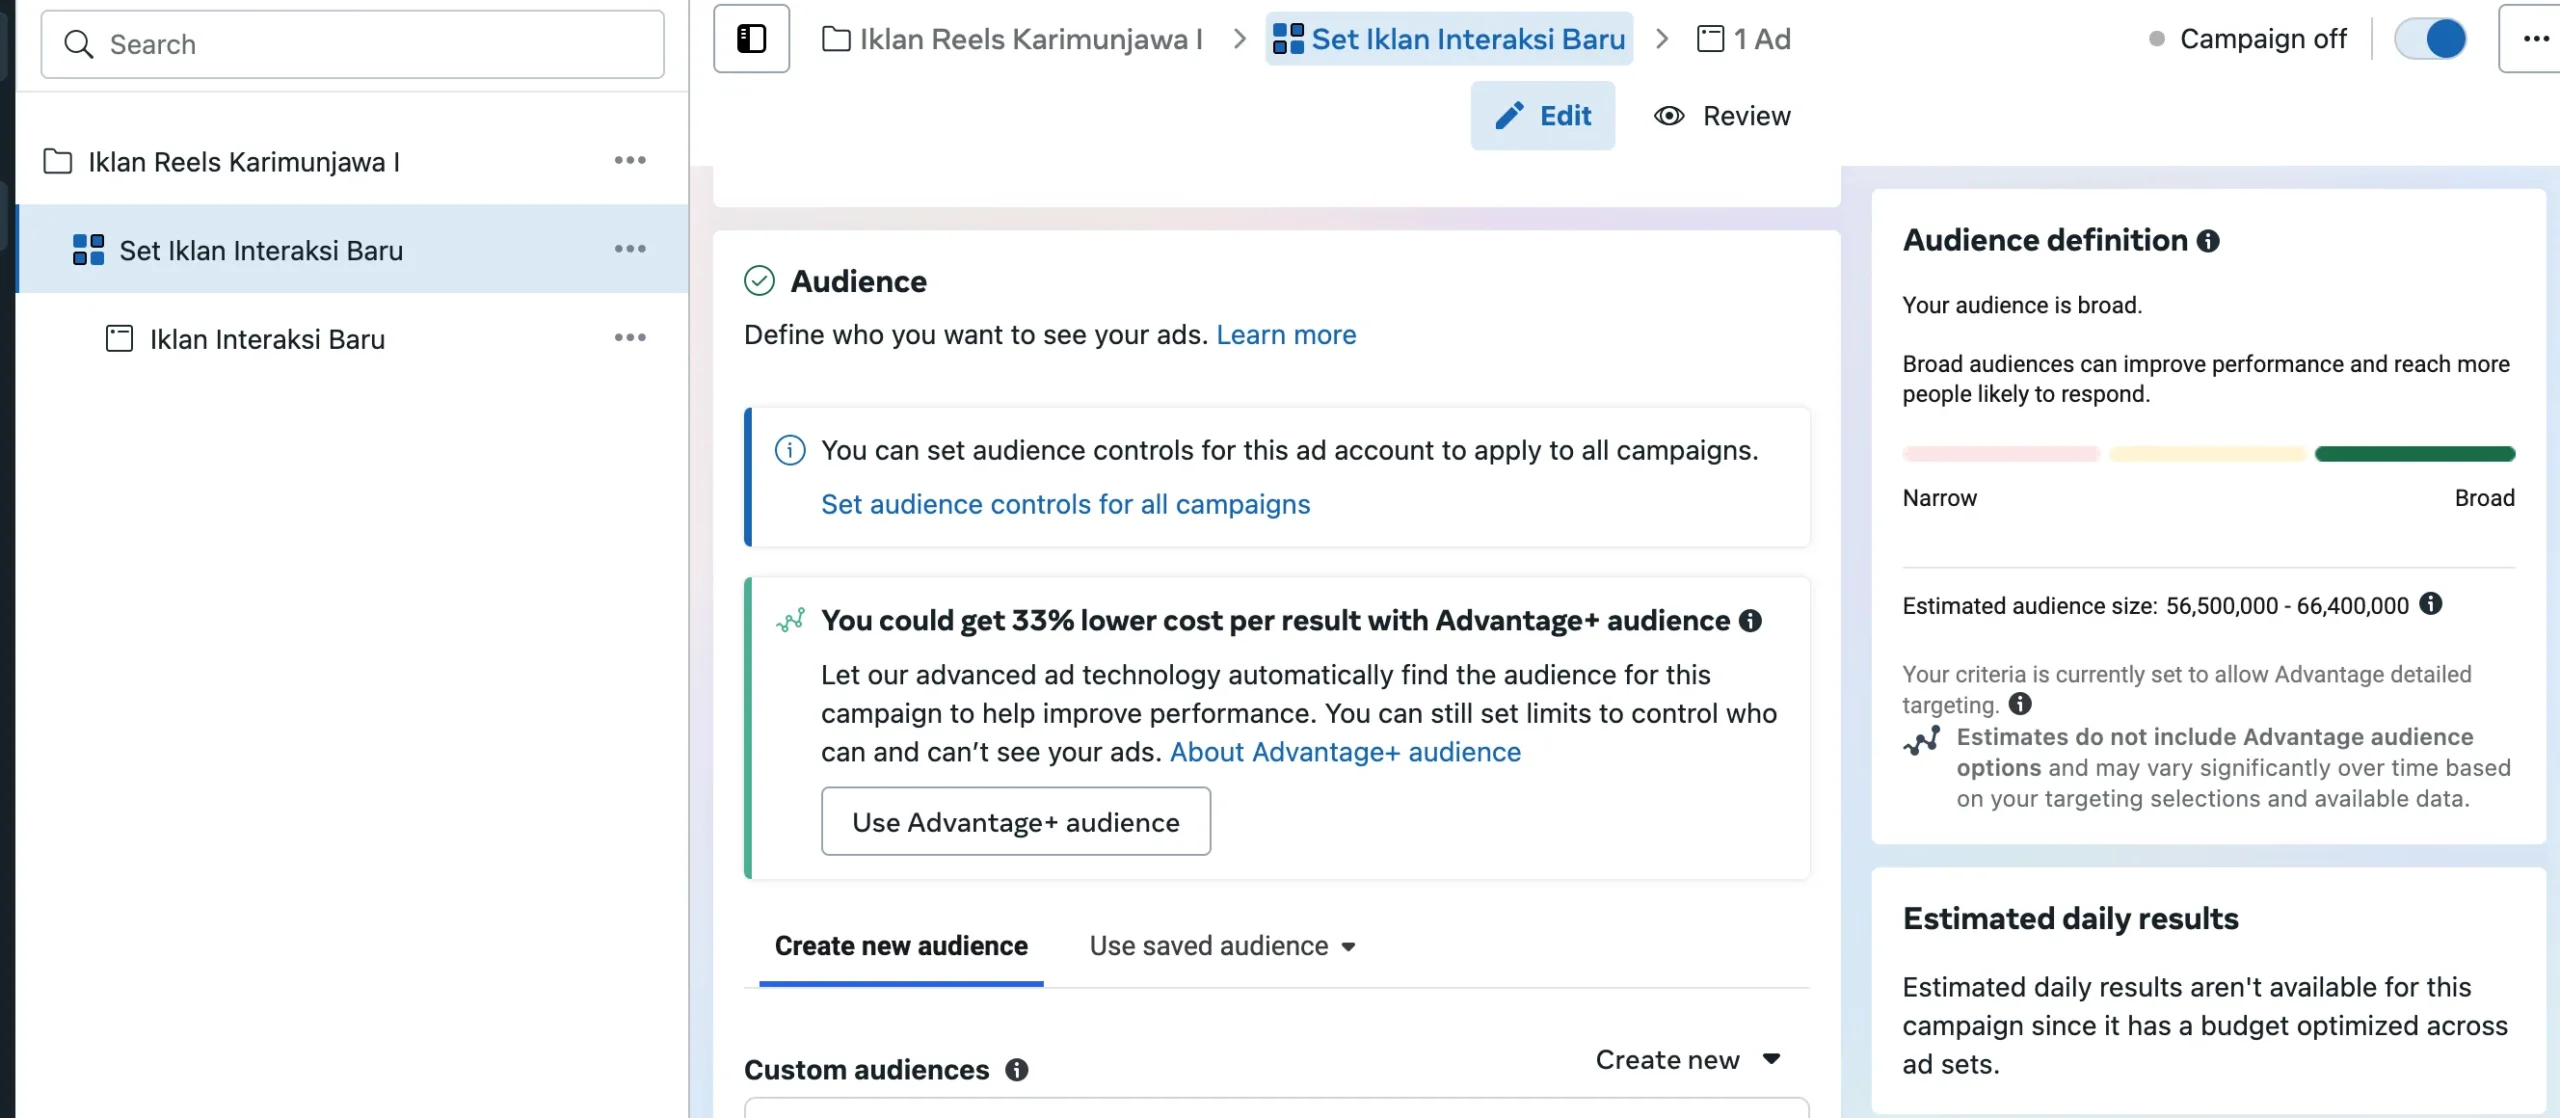Select the Edit mode button
The image size is (2560, 1118).
click(1542, 116)
